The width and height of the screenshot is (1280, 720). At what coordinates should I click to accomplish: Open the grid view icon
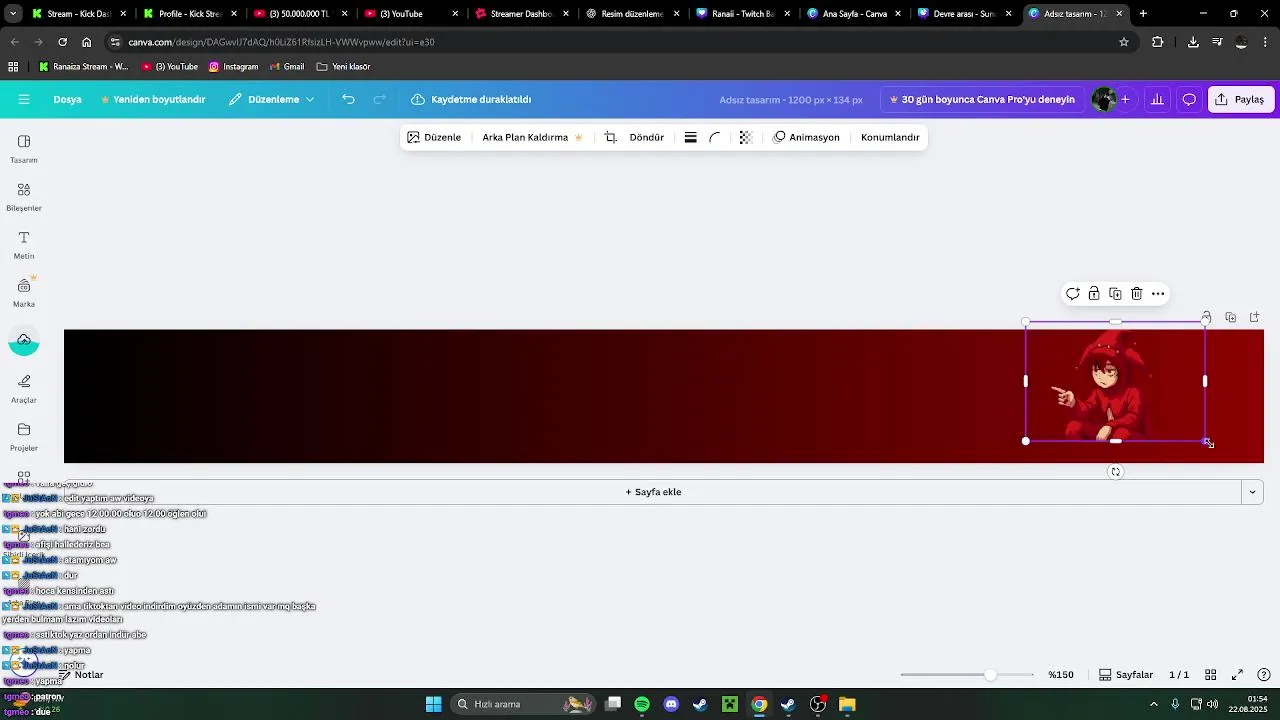pyautogui.click(x=1210, y=675)
